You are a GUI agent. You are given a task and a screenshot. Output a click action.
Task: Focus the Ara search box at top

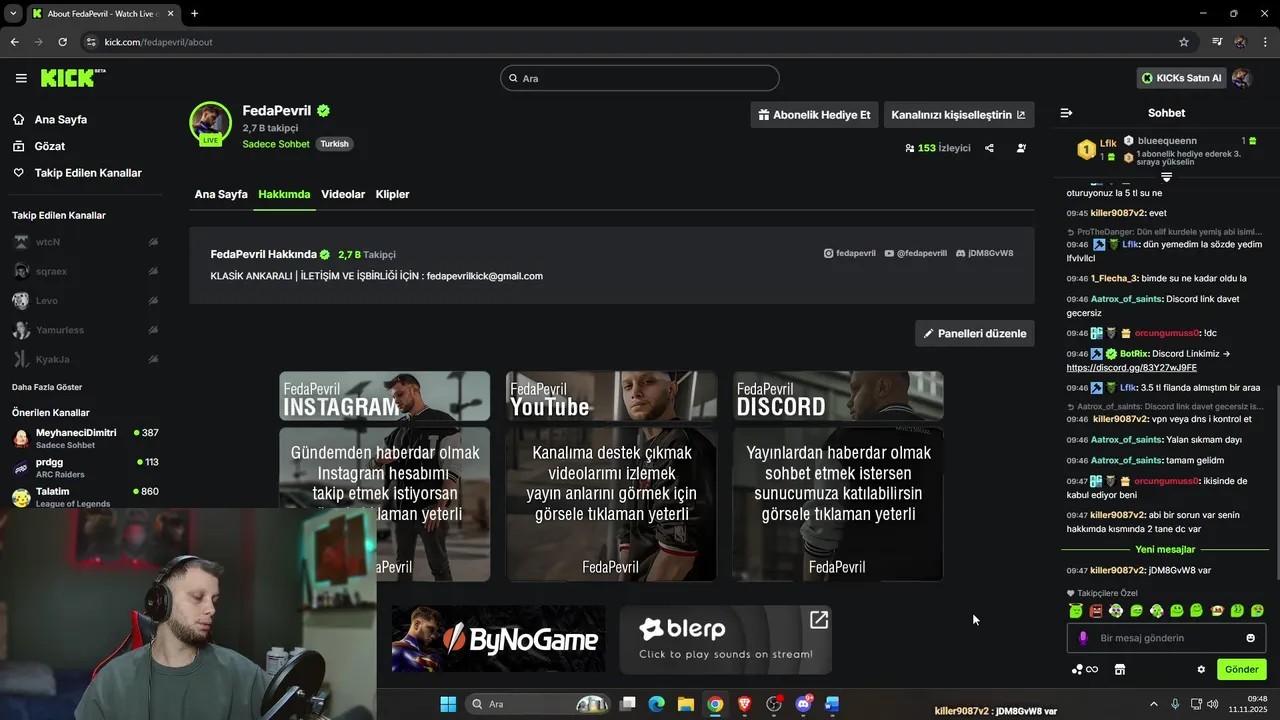640,78
